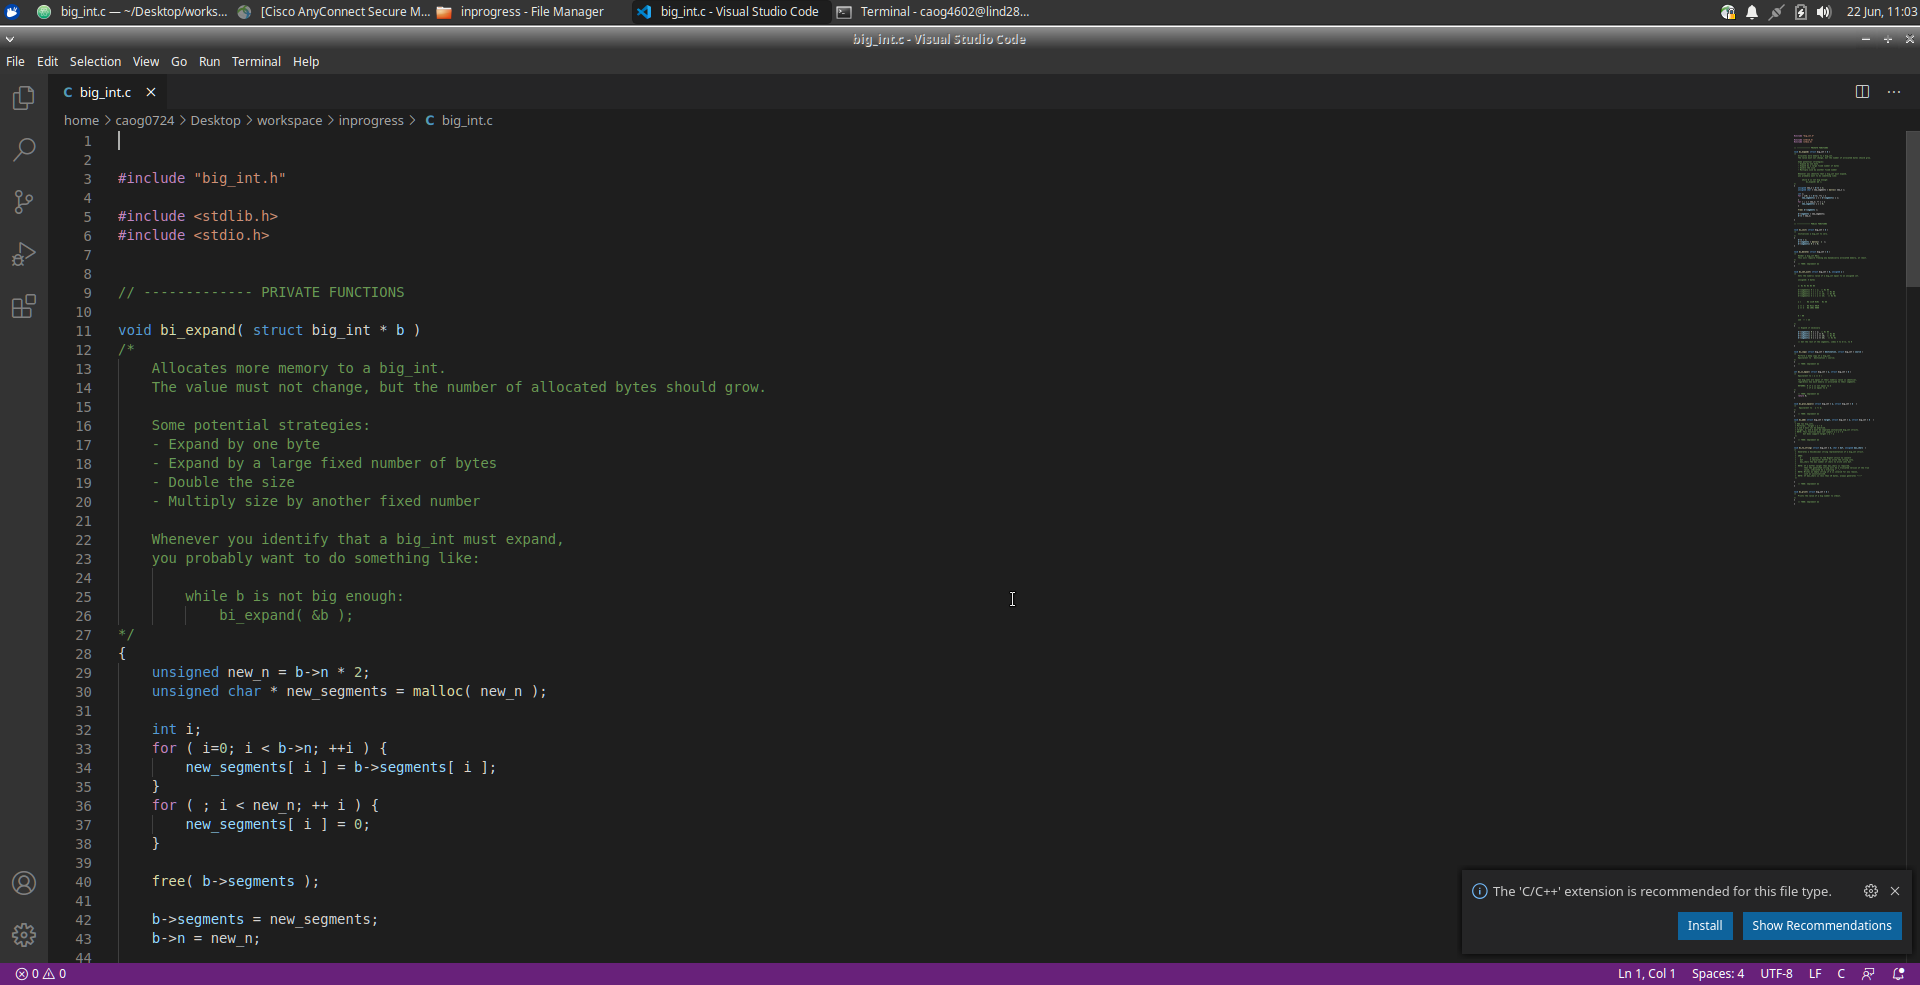Click the network connection tray icon
The width and height of the screenshot is (1920, 985).
pyautogui.click(x=1776, y=12)
